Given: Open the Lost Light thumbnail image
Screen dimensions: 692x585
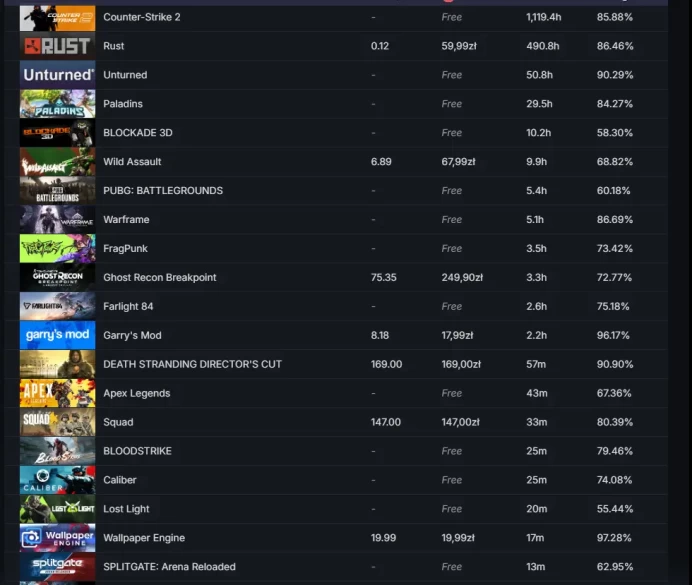Looking at the screenshot, I should 57,509.
